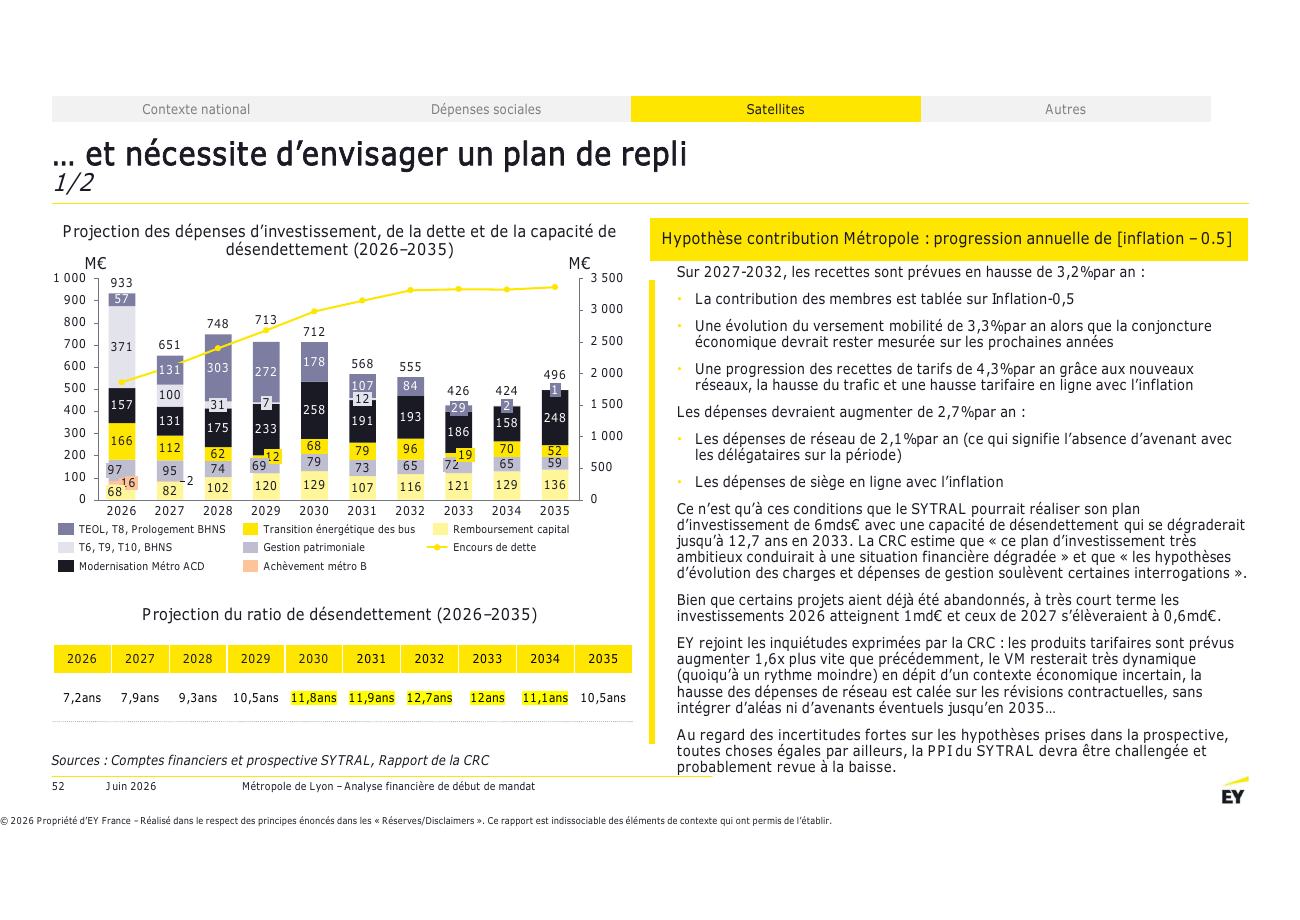The height and width of the screenshot is (920, 1300).
Task: Select the highlighted "11,8ans" ratio value
Action: pyautogui.click(x=313, y=698)
